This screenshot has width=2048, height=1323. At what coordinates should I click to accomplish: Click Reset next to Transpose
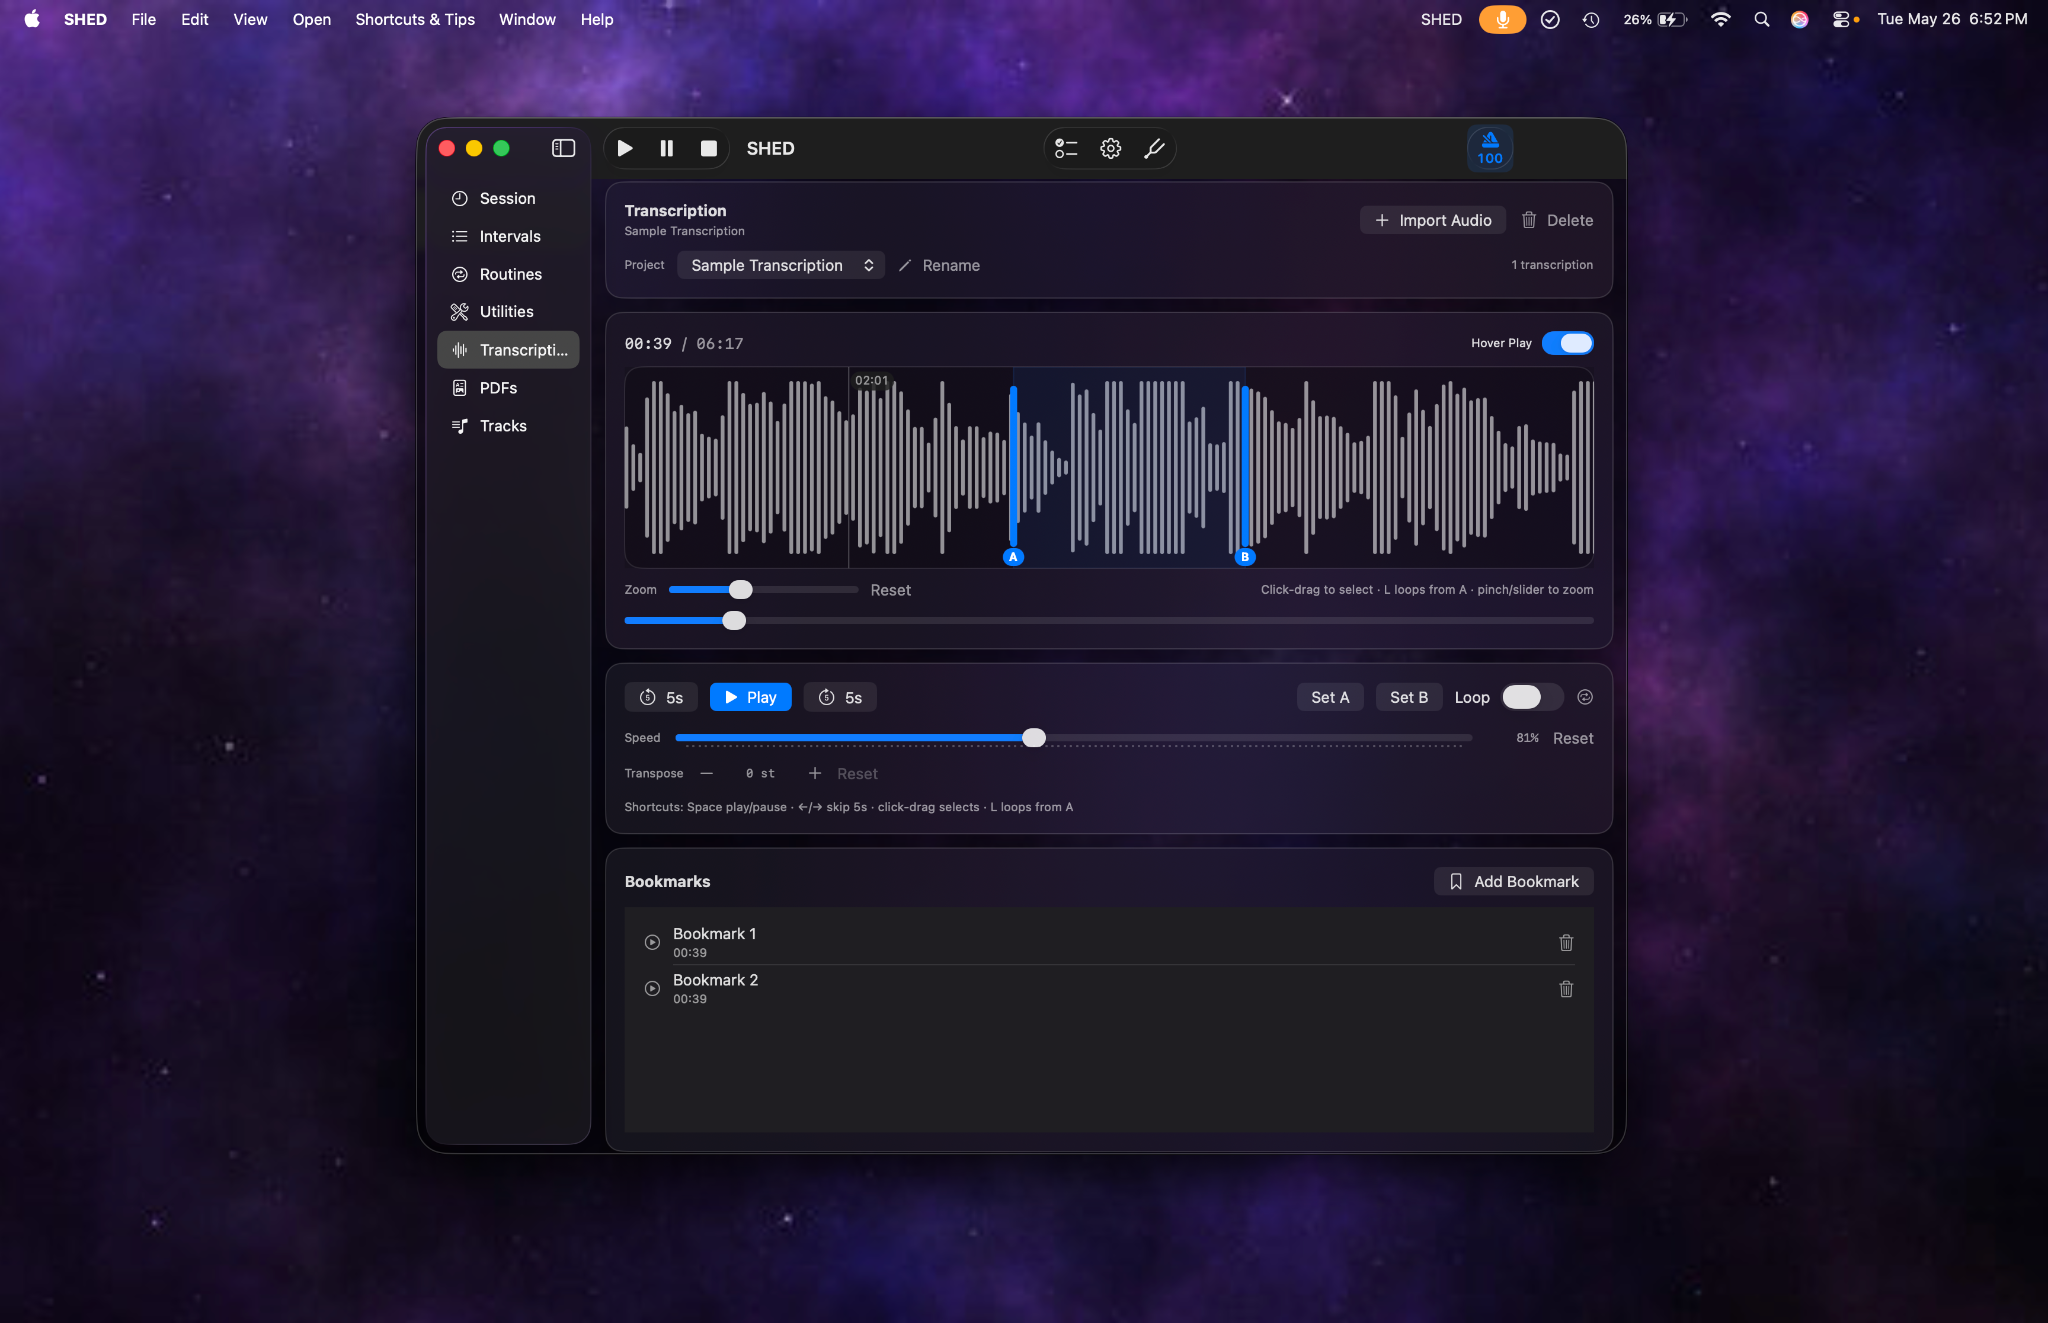click(857, 774)
